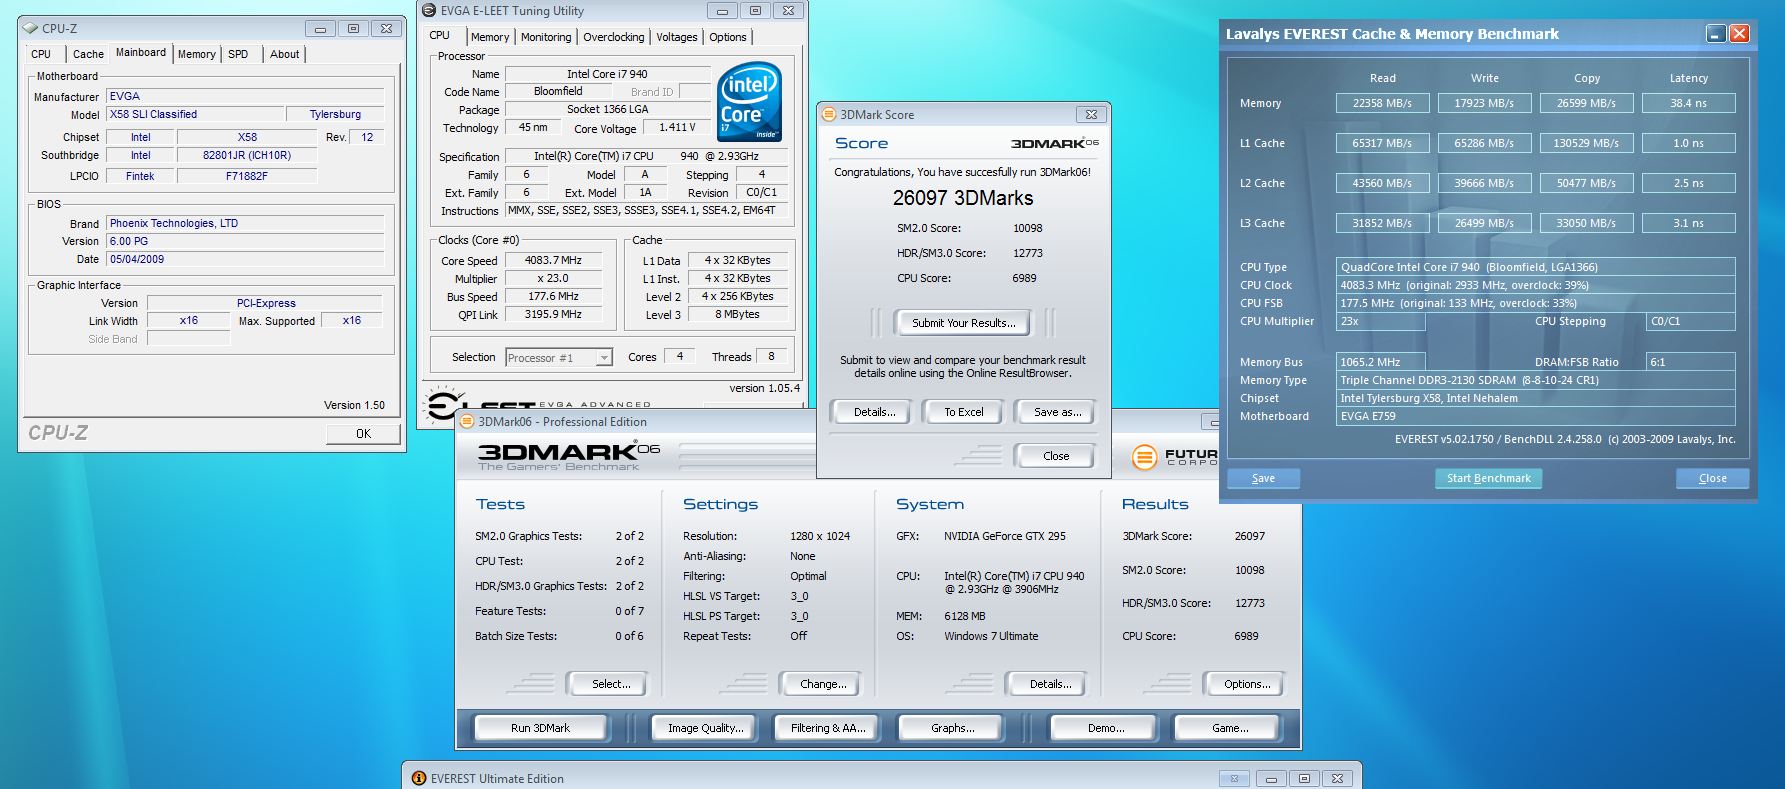Switch to the Memory tab in CPU-Z
The image size is (1785, 789).
[197, 54]
